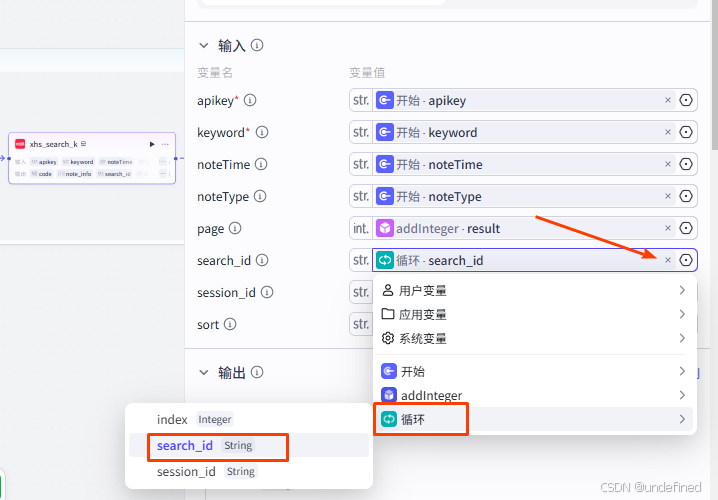Open noteType parameter info icon
718x500 pixels.
(260, 196)
